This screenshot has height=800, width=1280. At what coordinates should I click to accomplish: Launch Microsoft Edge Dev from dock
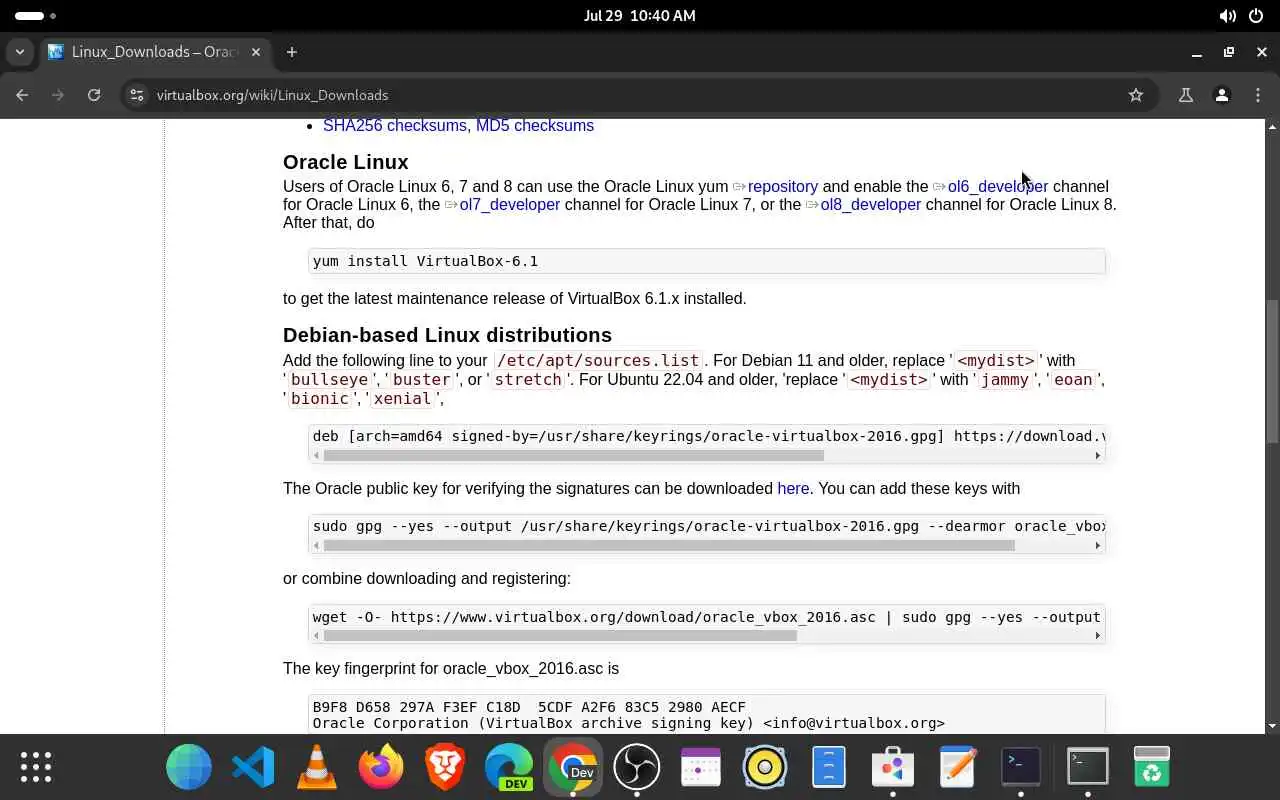509,767
